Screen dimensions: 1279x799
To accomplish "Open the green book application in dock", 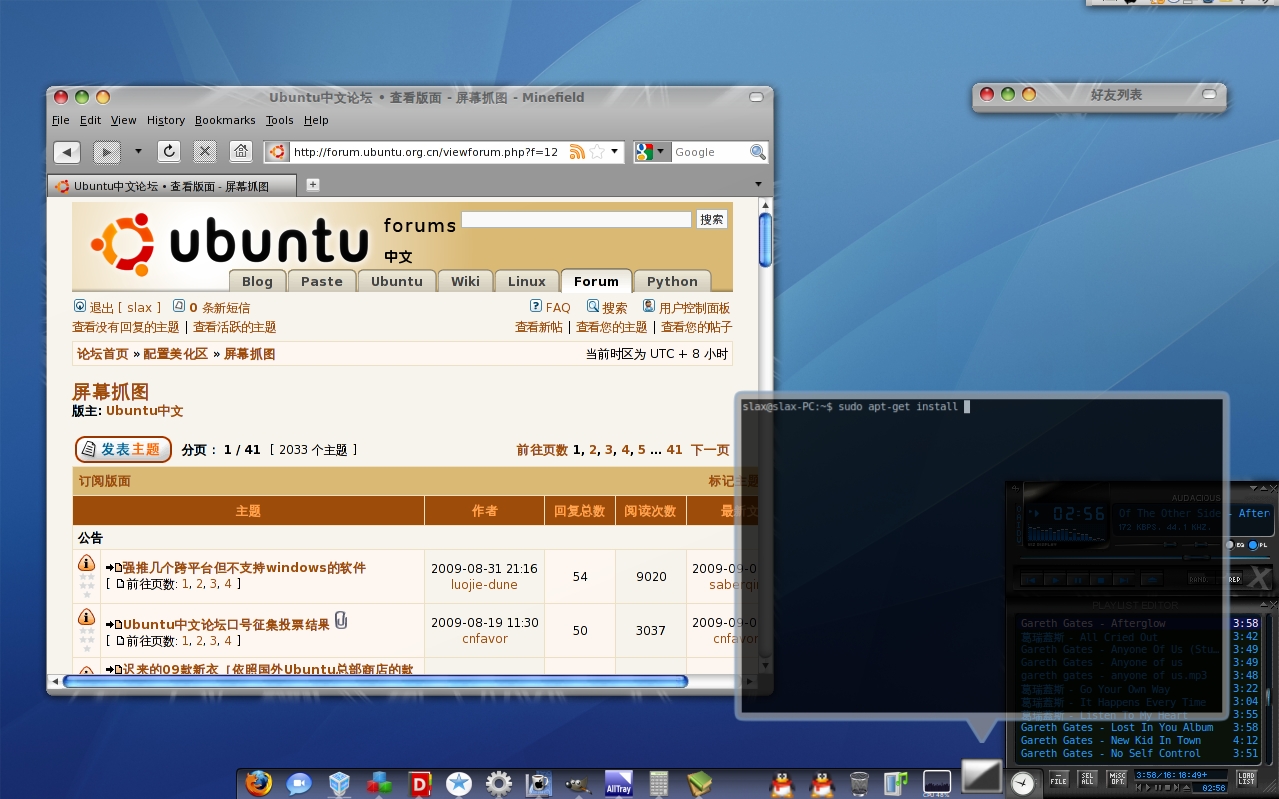I will 699,783.
